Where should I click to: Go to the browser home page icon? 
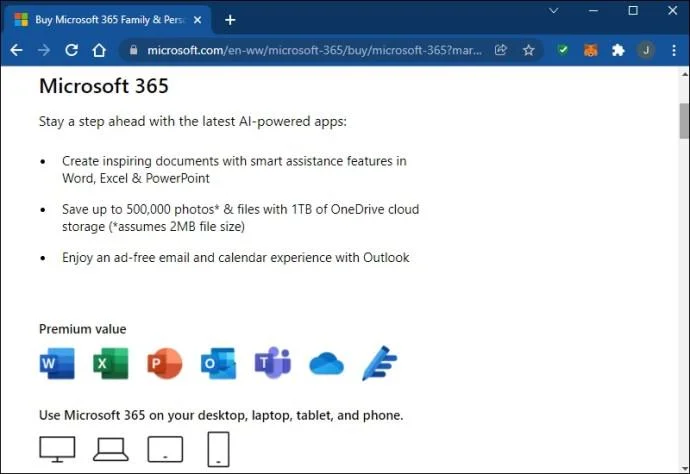[x=99, y=50]
